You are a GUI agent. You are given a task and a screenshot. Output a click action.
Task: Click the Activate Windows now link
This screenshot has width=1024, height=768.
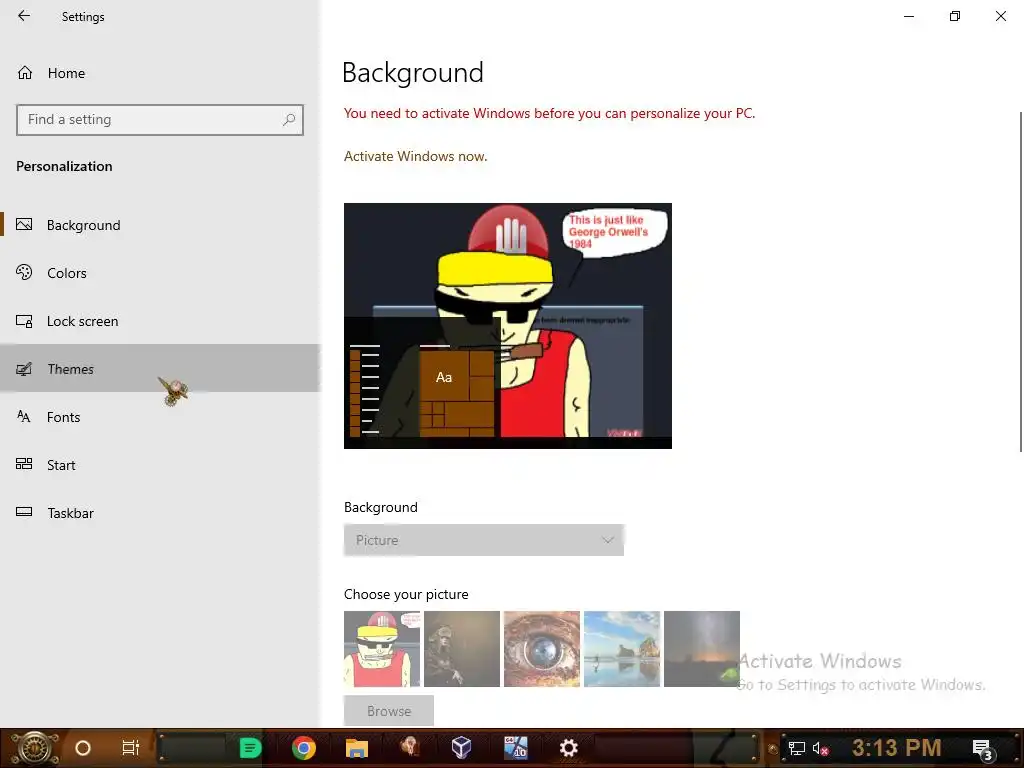tap(415, 156)
